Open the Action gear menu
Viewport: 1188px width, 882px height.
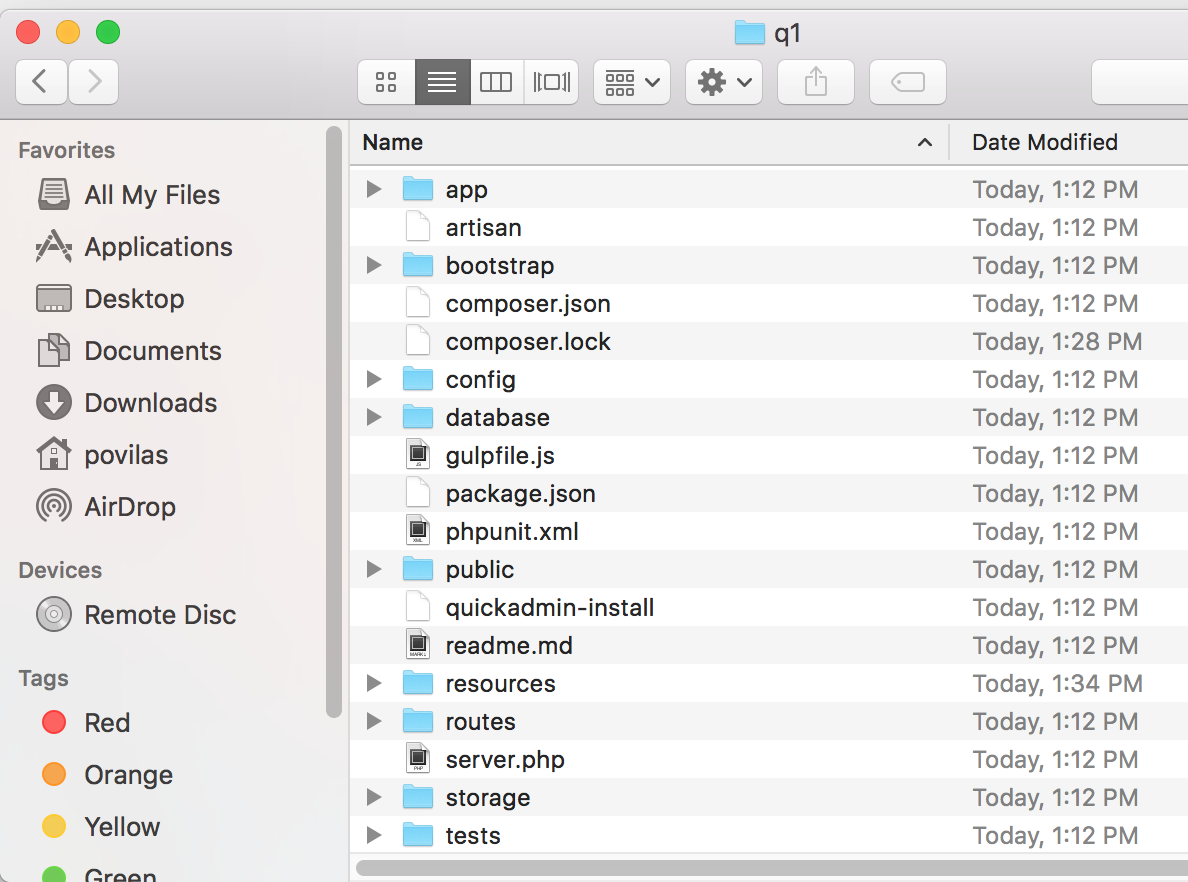click(723, 82)
